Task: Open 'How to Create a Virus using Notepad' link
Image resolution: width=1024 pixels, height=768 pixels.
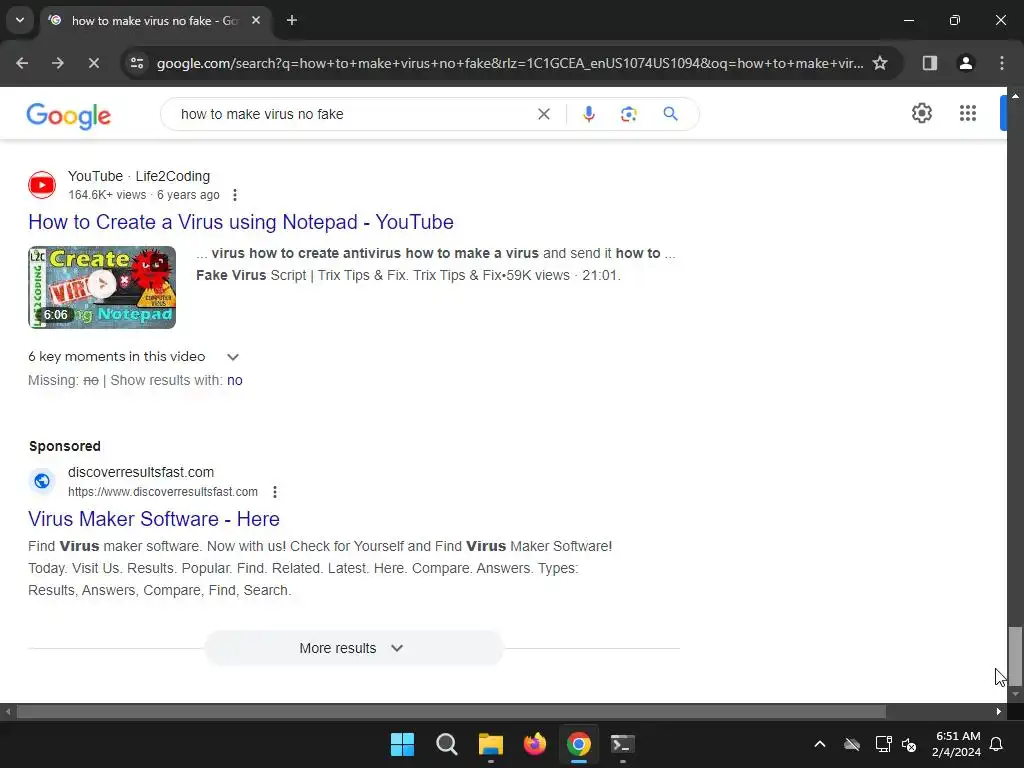Action: (241, 222)
